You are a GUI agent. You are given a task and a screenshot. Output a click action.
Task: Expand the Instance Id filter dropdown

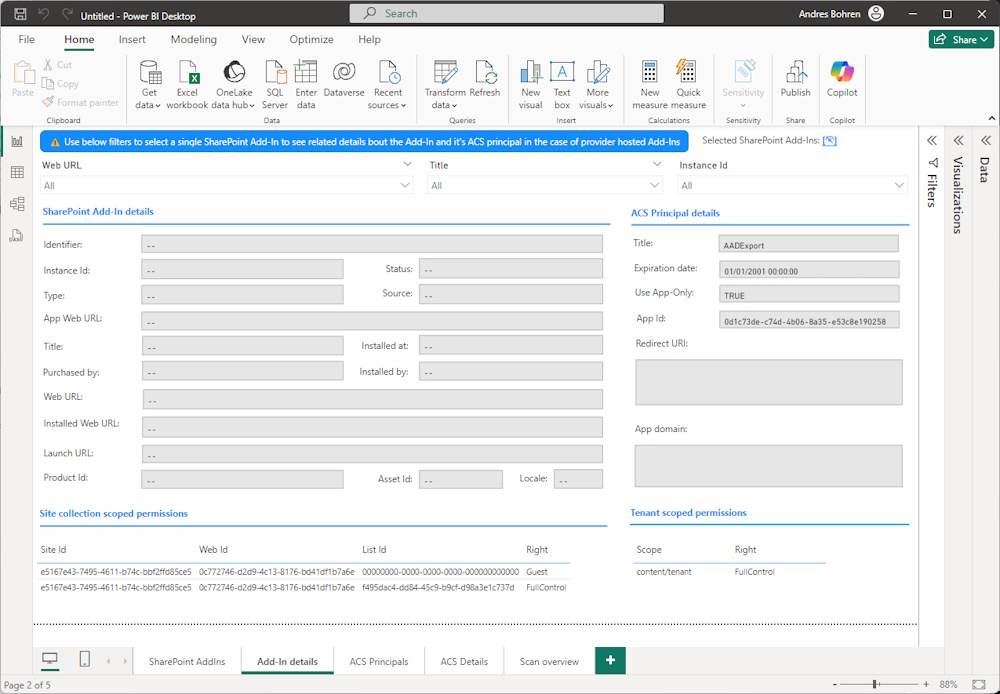pos(899,186)
